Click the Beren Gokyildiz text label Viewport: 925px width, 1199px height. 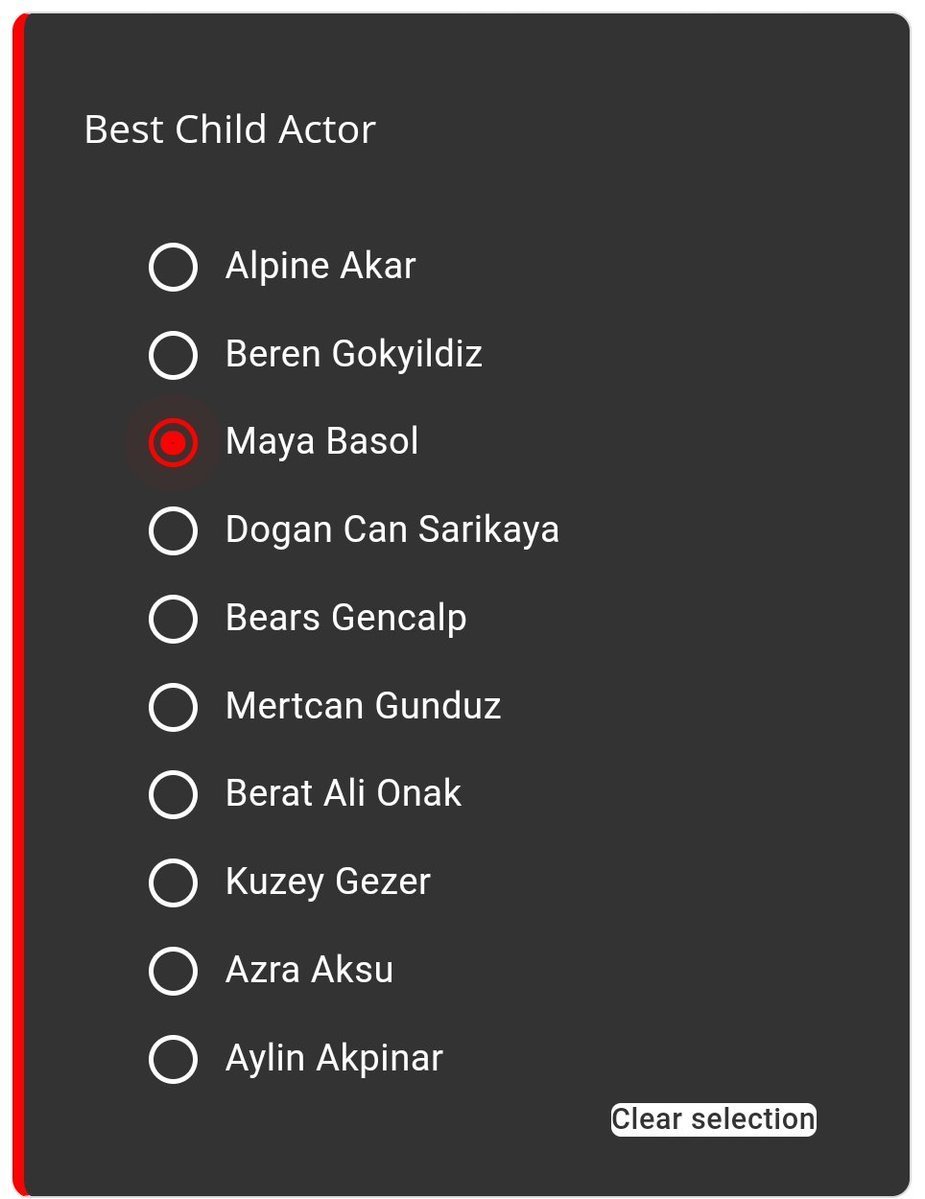click(354, 354)
